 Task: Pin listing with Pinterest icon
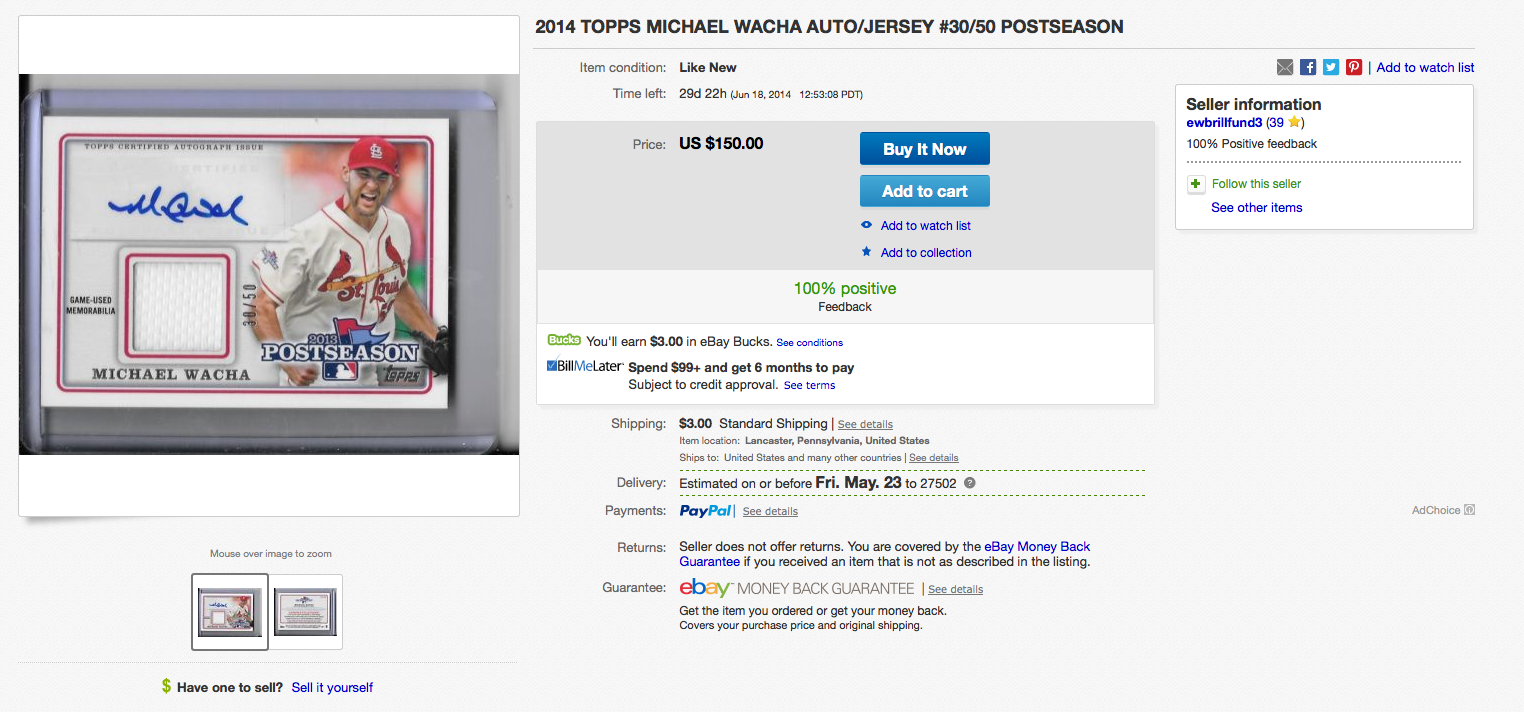(1354, 67)
